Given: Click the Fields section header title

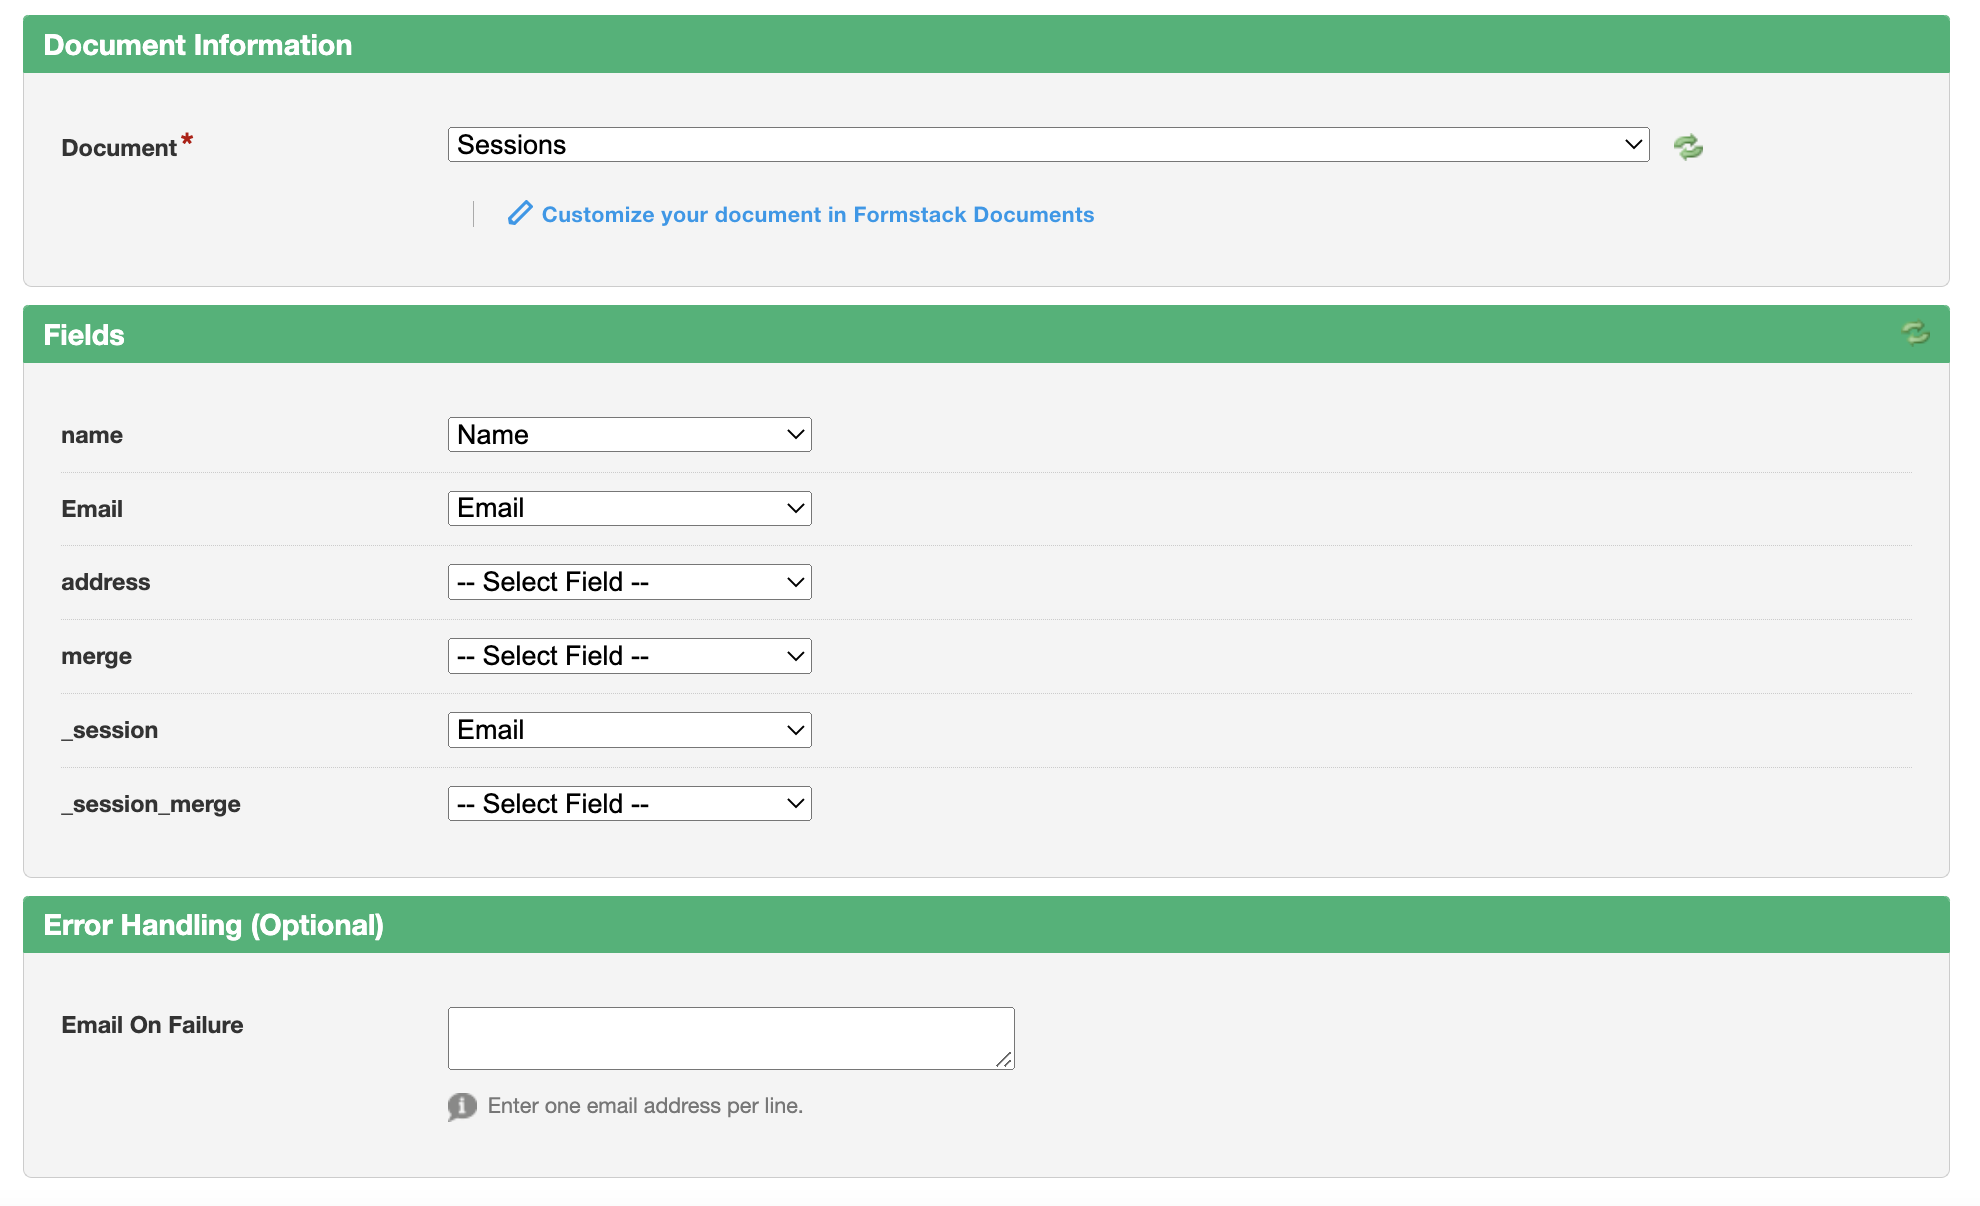Looking at the screenshot, I should pos(84,335).
